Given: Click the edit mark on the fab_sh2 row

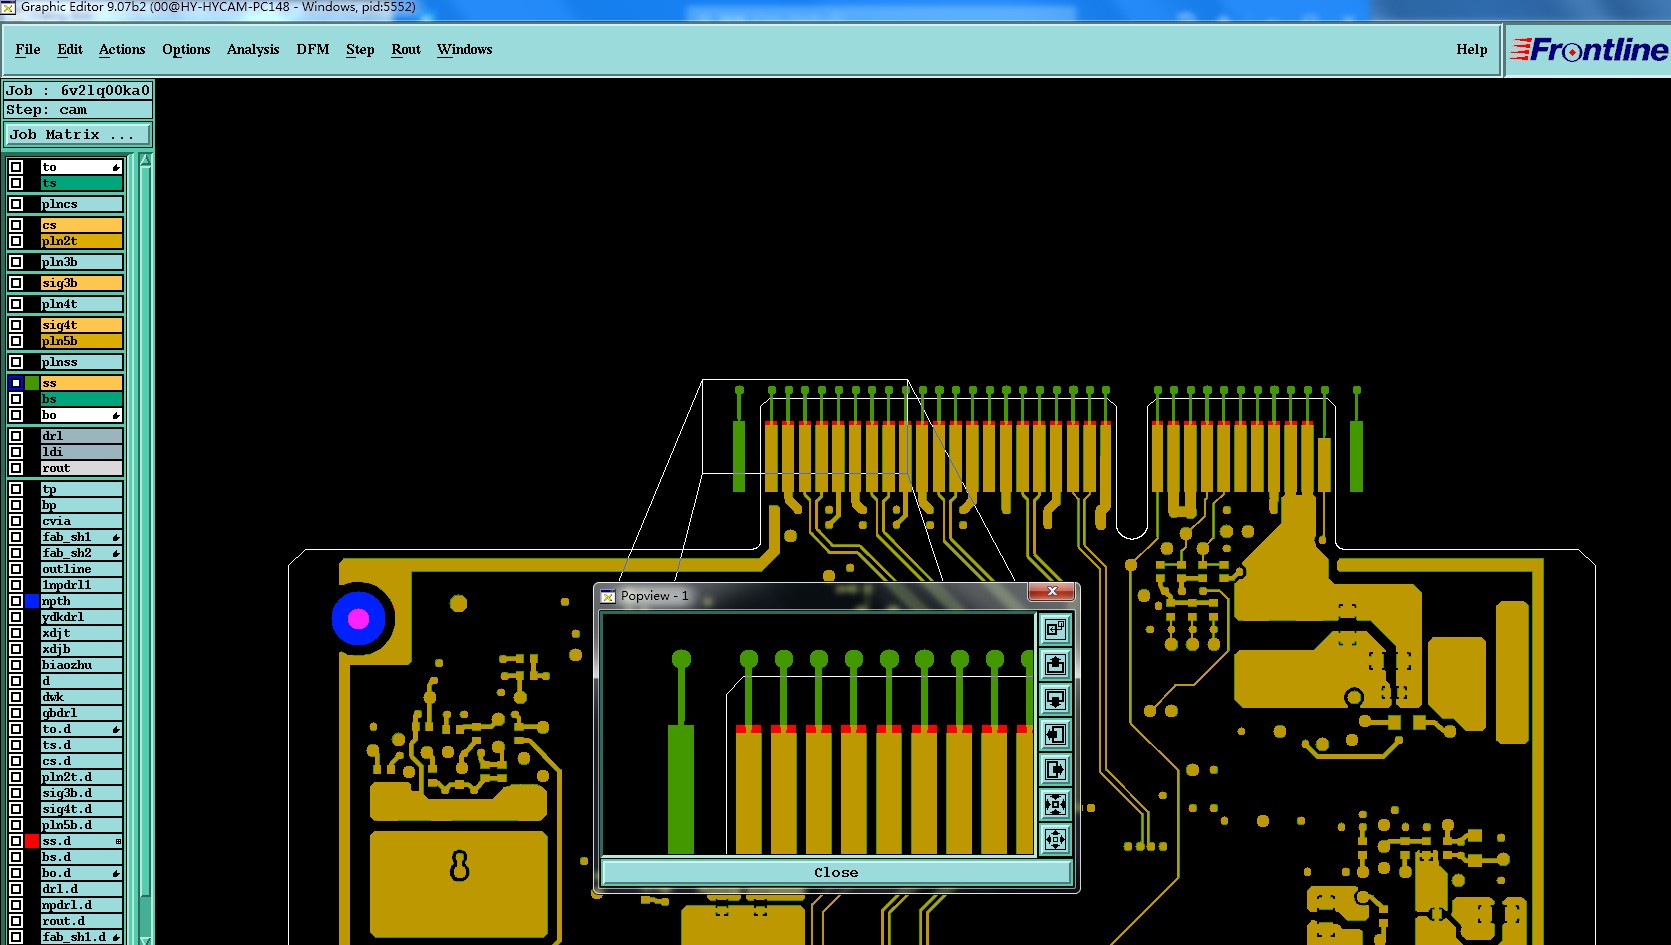Looking at the screenshot, I should [x=116, y=553].
